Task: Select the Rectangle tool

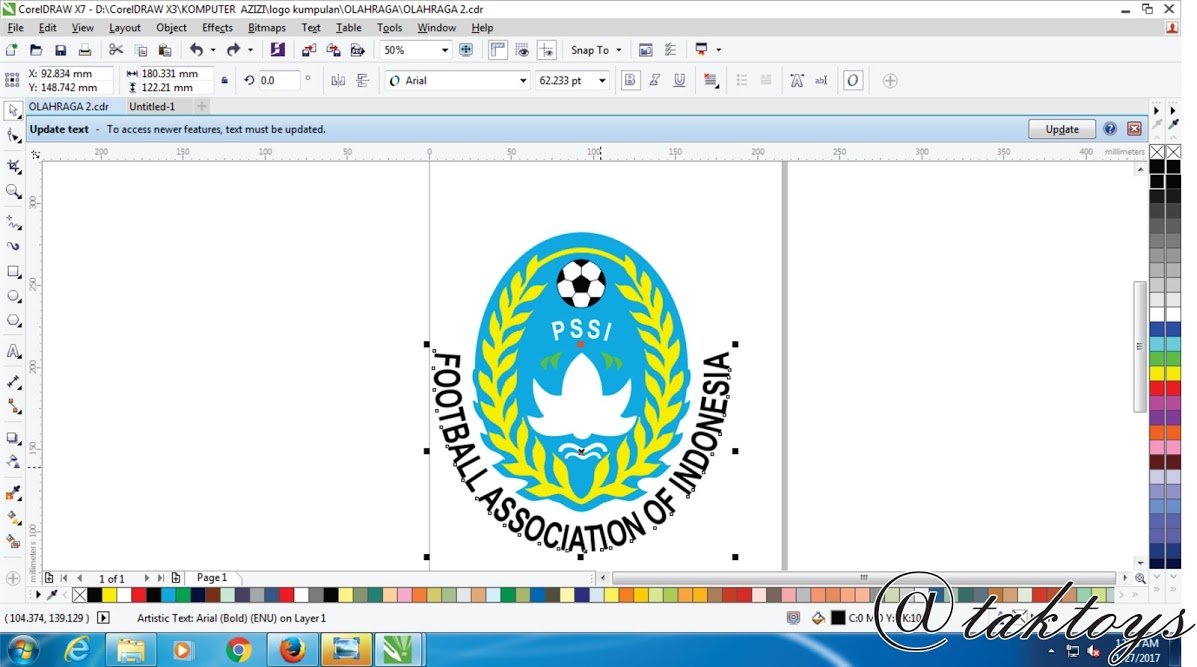Action: (x=13, y=272)
